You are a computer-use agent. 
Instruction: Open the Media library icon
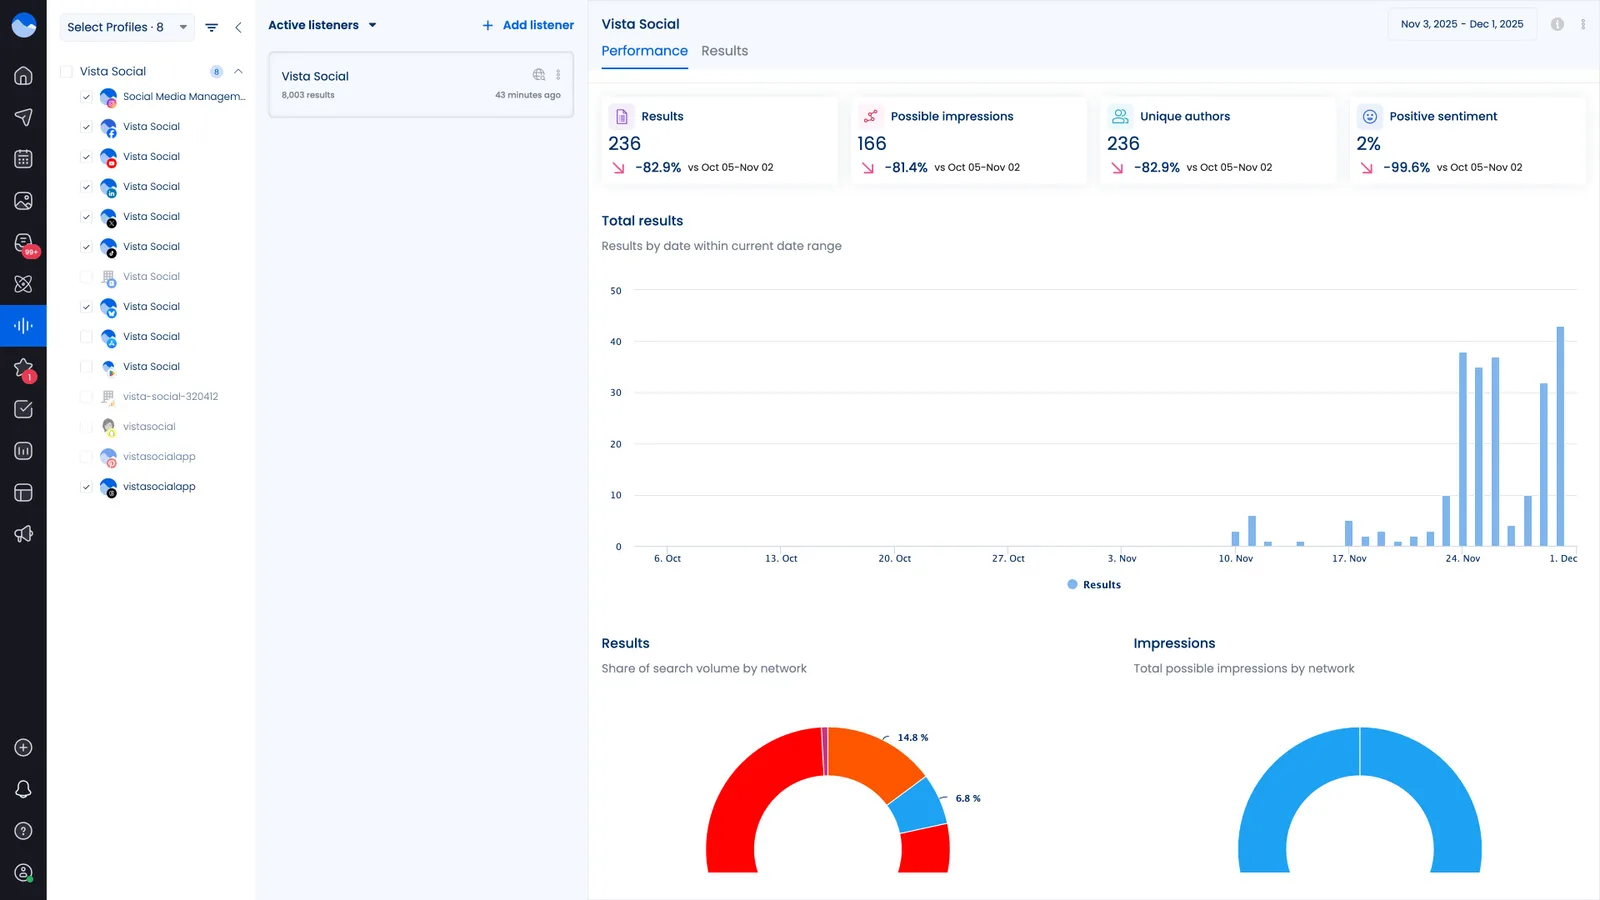(23, 200)
